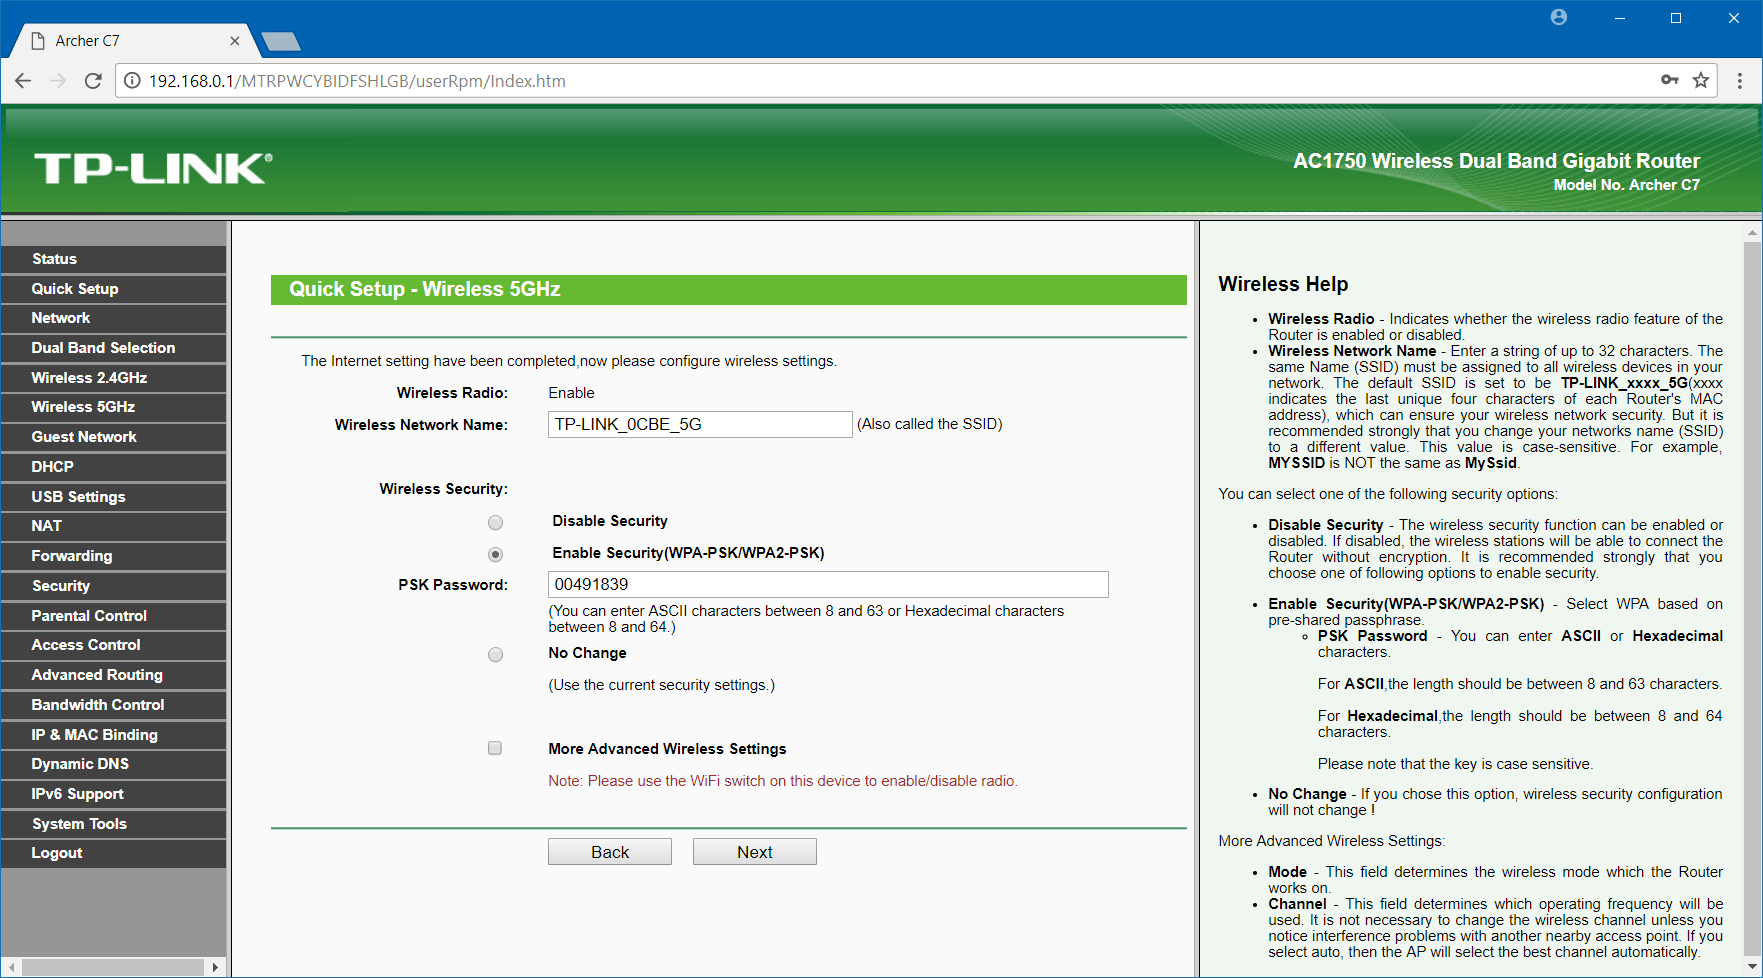The image size is (1763, 978).
Task: Click the page document icon on the tab
Action: tap(38, 41)
